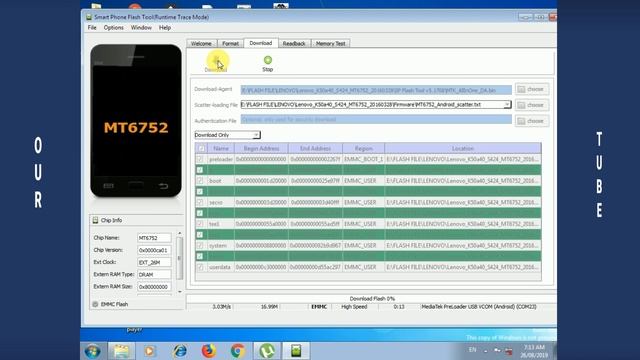Click the Extern RAM Type field DRAM
The image size is (640, 360).
pos(154,275)
